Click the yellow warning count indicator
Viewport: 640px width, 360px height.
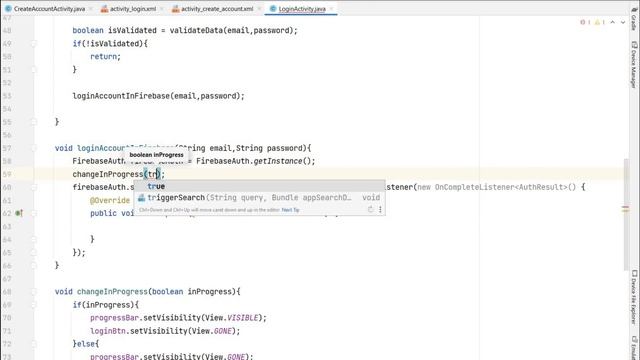click(600, 22)
